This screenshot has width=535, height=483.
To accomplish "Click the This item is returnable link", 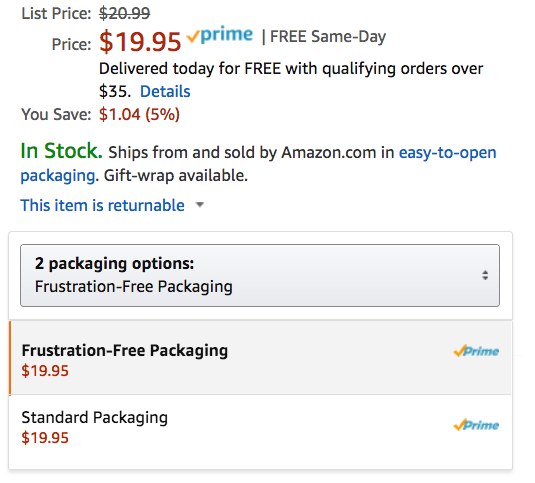I will pos(103,205).
